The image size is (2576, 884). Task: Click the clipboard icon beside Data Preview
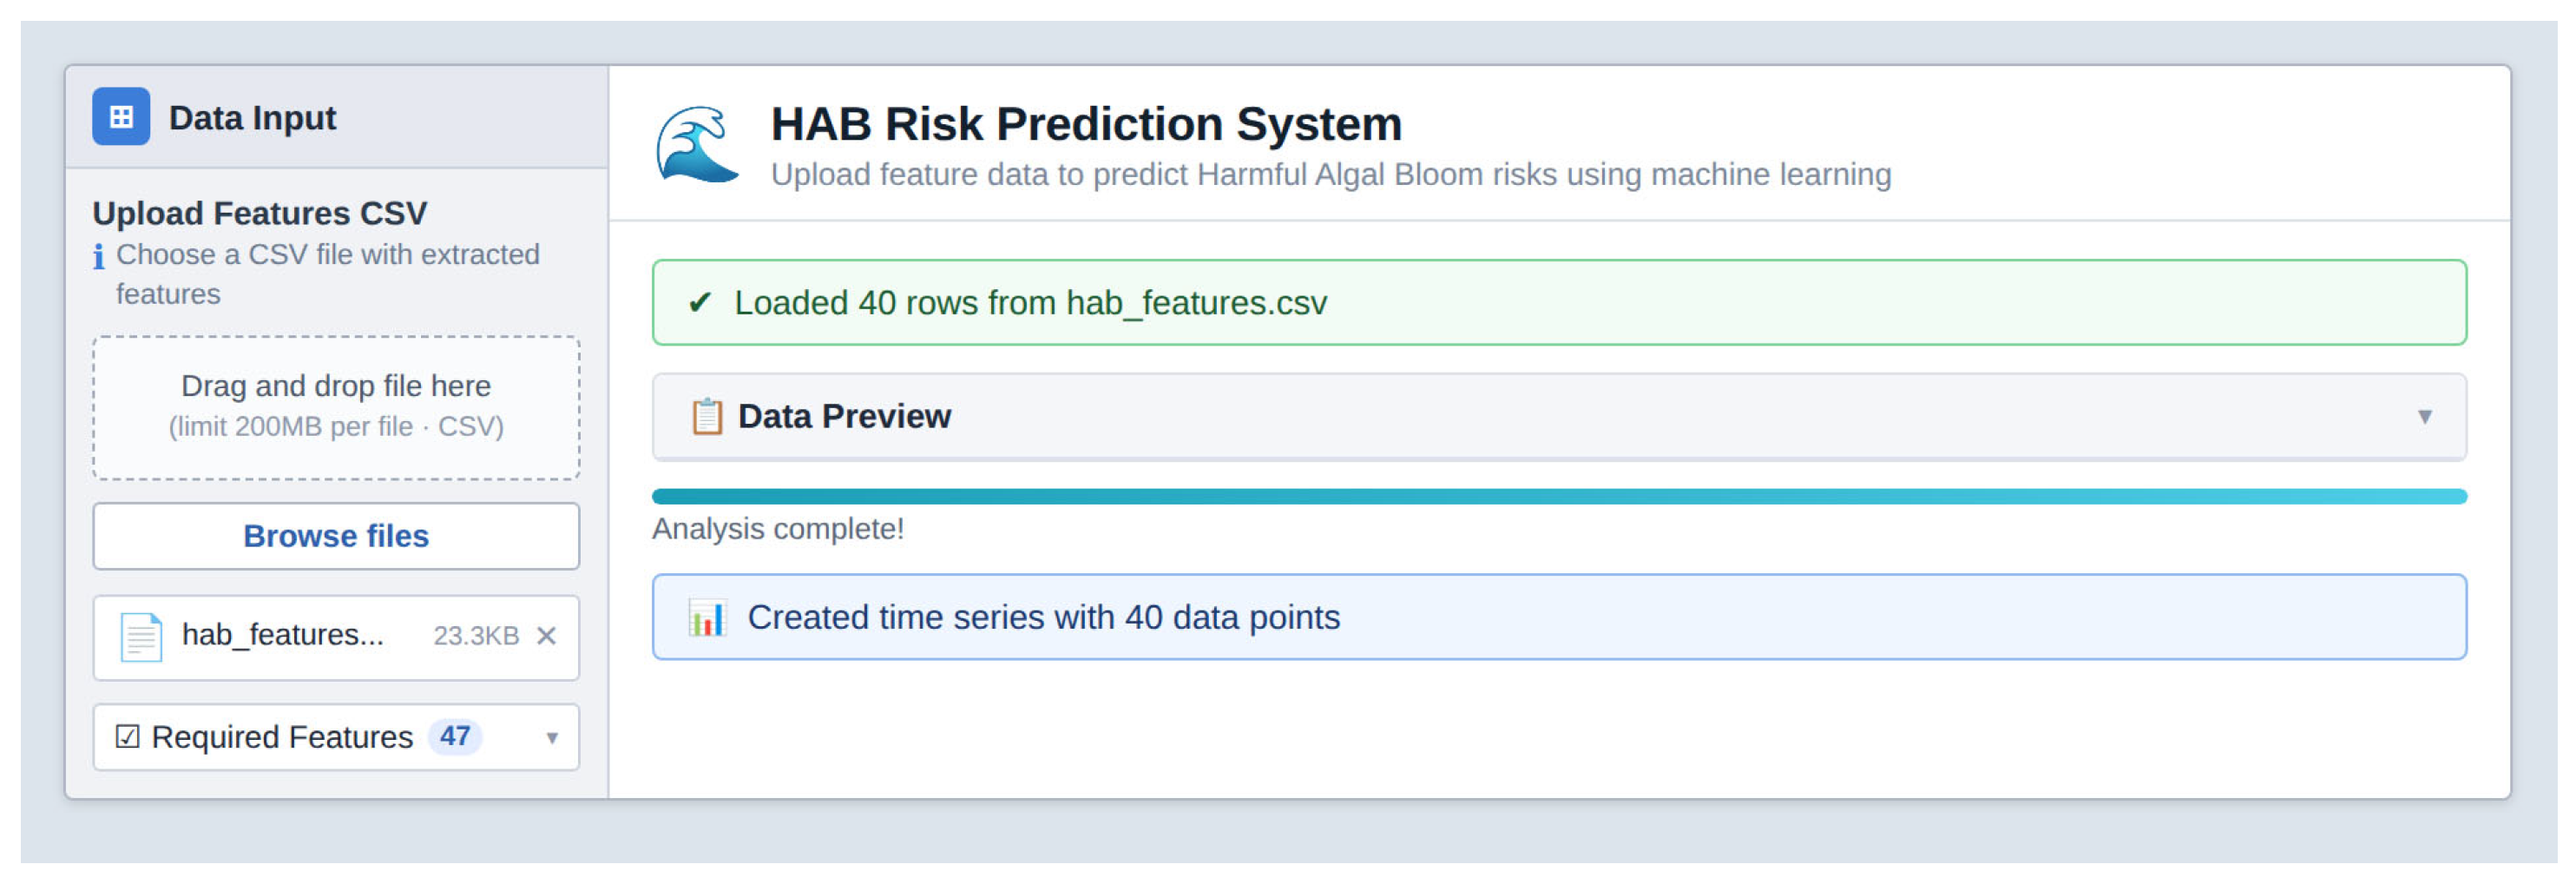(707, 416)
